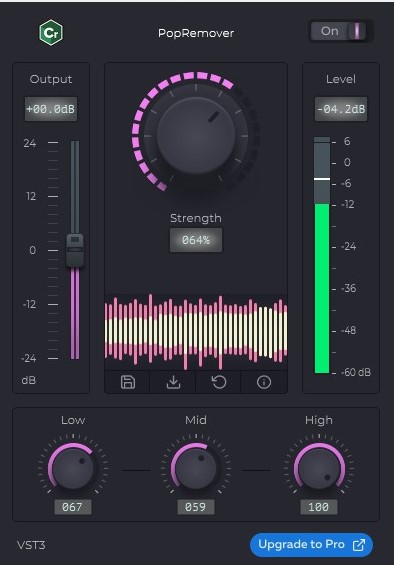The width and height of the screenshot is (394, 565).
Task: Click the save preset floppy disk icon
Action: [x=128, y=382]
